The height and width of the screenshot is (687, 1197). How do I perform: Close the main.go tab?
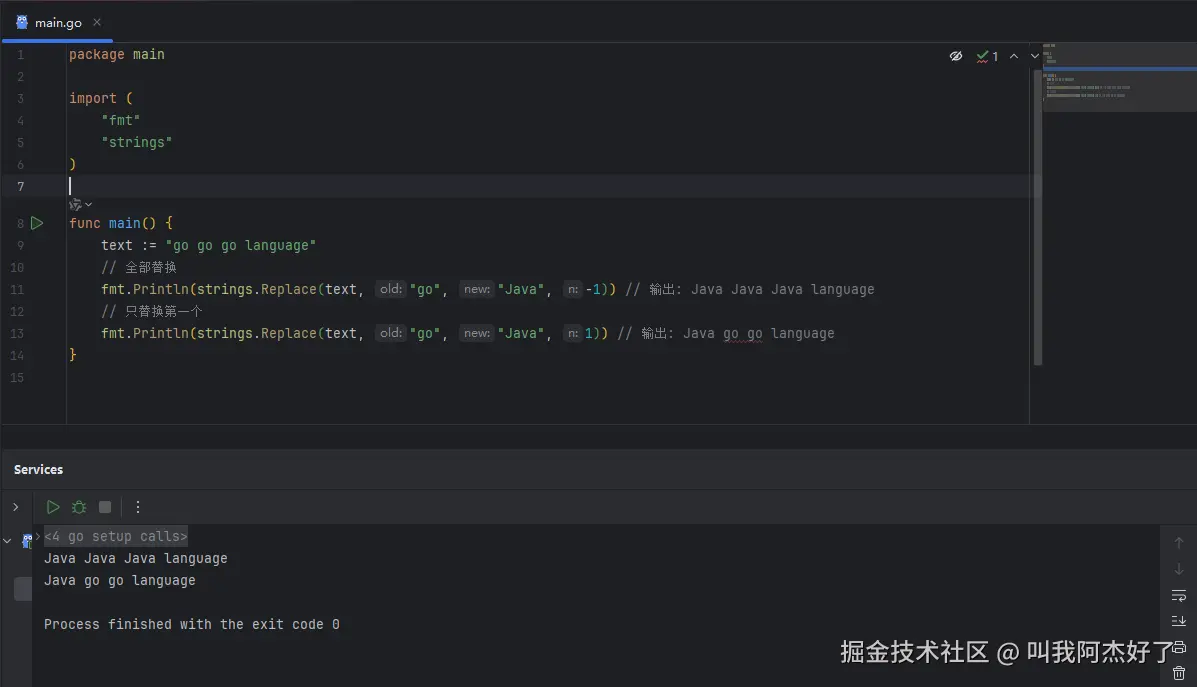coord(97,22)
